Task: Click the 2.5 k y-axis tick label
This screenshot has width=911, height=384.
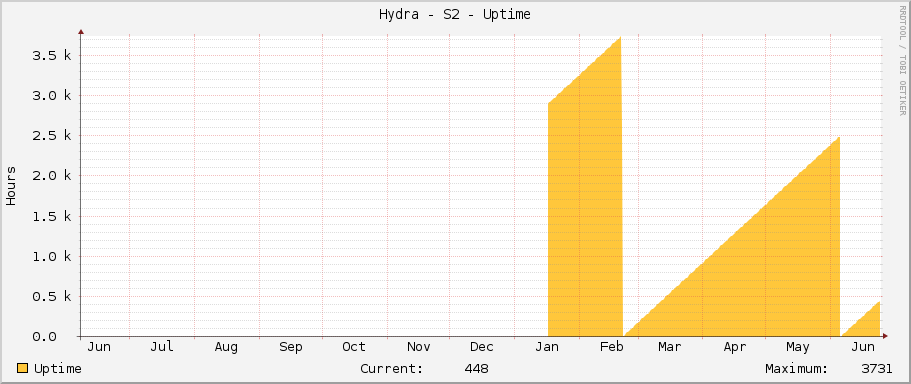Action: [52, 136]
